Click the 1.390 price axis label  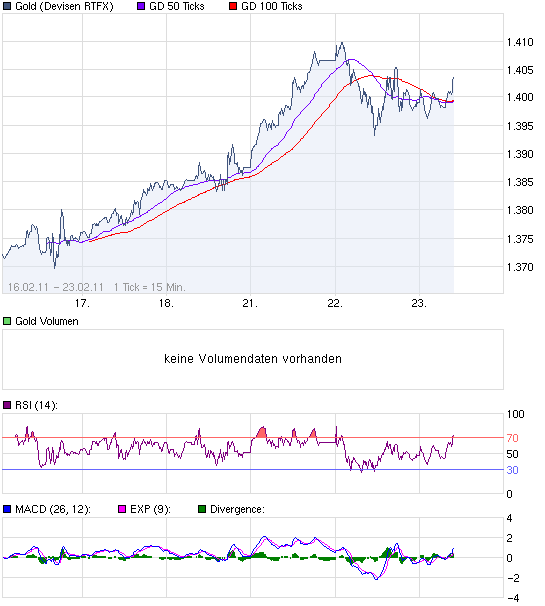pyautogui.click(x=520, y=154)
